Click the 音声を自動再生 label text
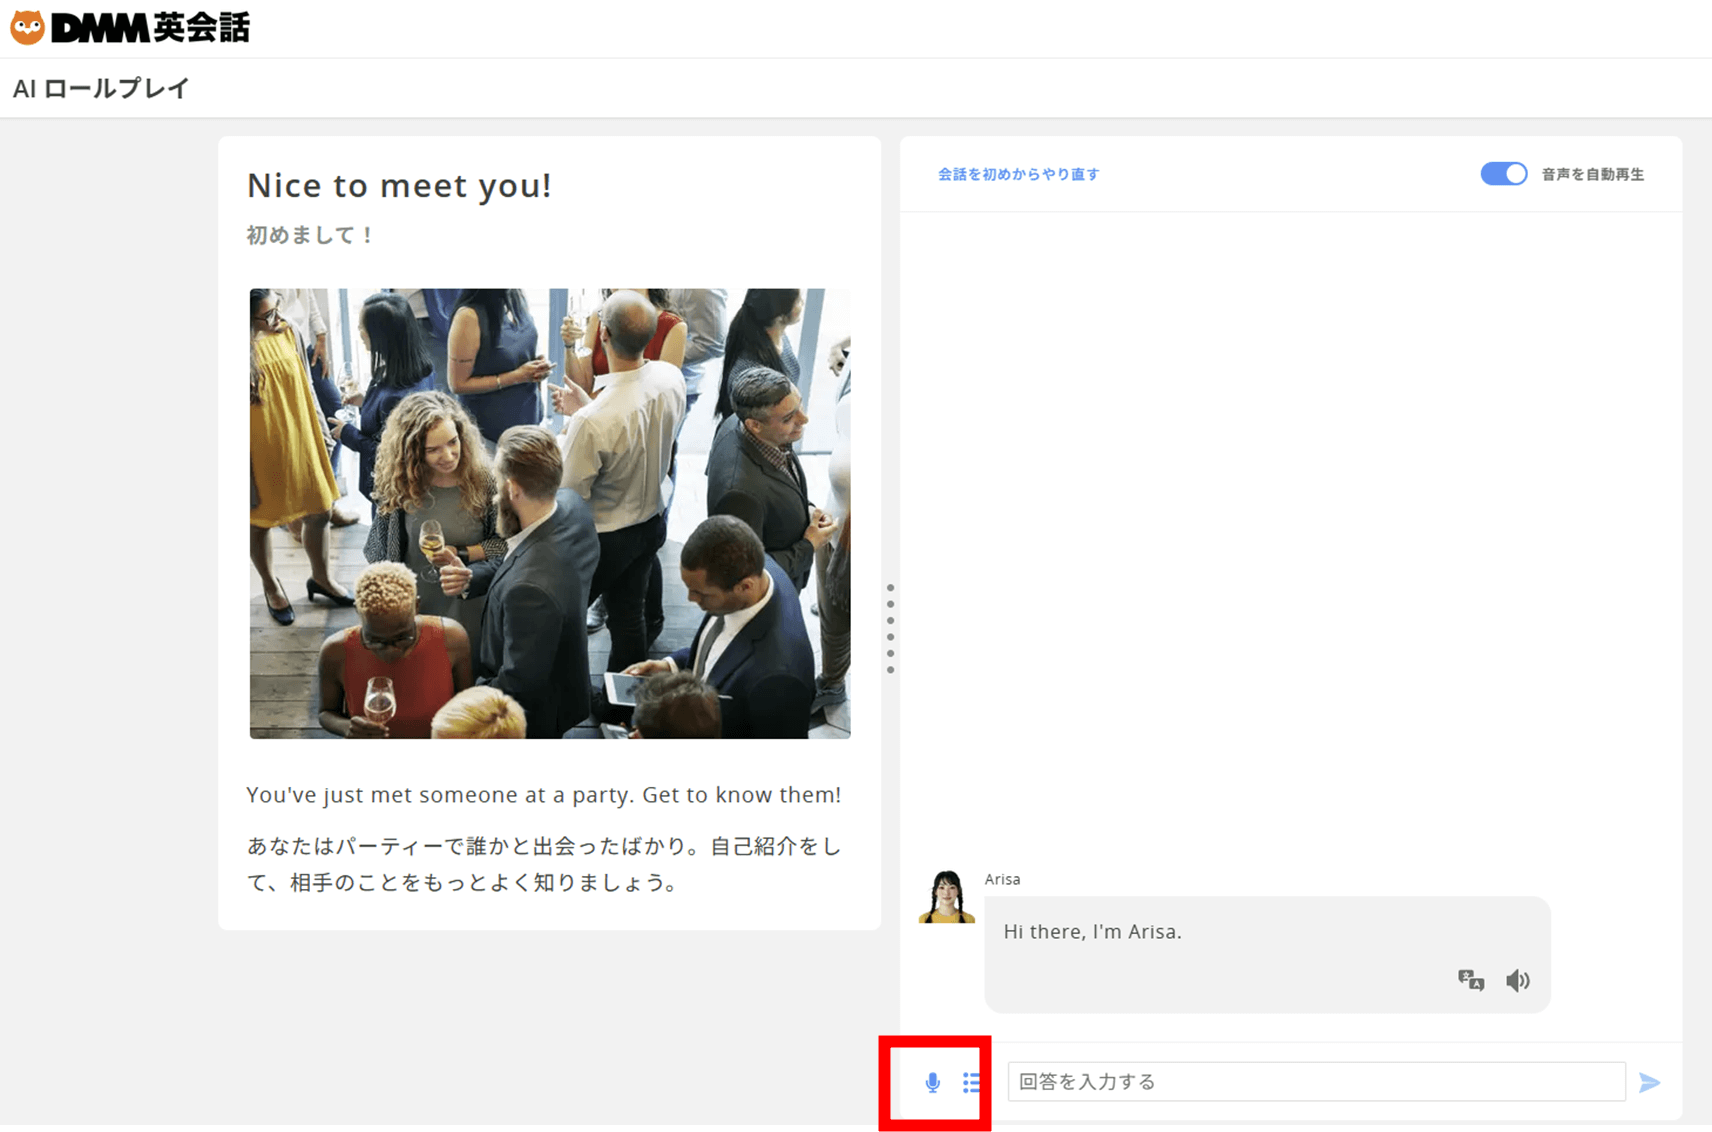The width and height of the screenshot is (1712, 1132). [1592, 174]
